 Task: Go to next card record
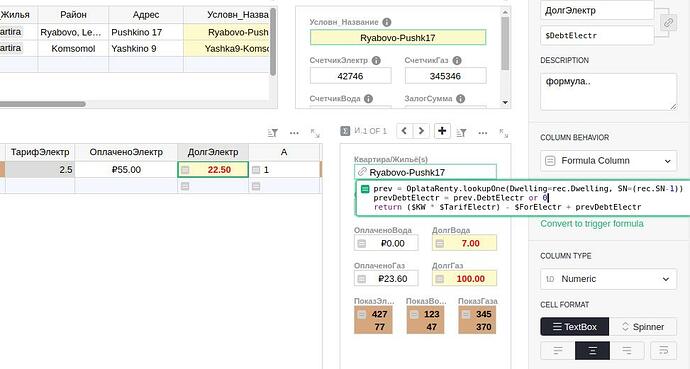point(421,131)
